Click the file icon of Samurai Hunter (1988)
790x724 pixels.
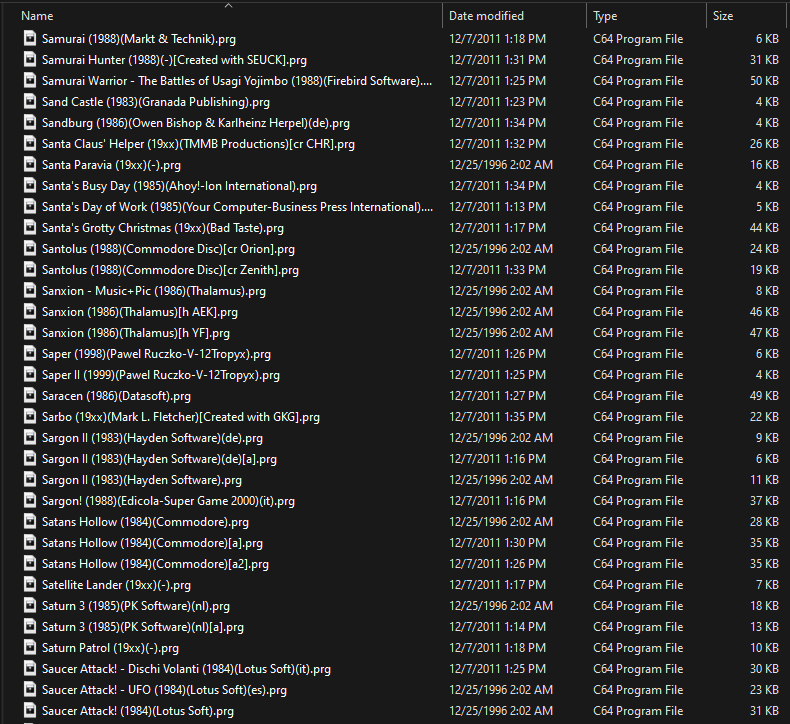point(30,60)
